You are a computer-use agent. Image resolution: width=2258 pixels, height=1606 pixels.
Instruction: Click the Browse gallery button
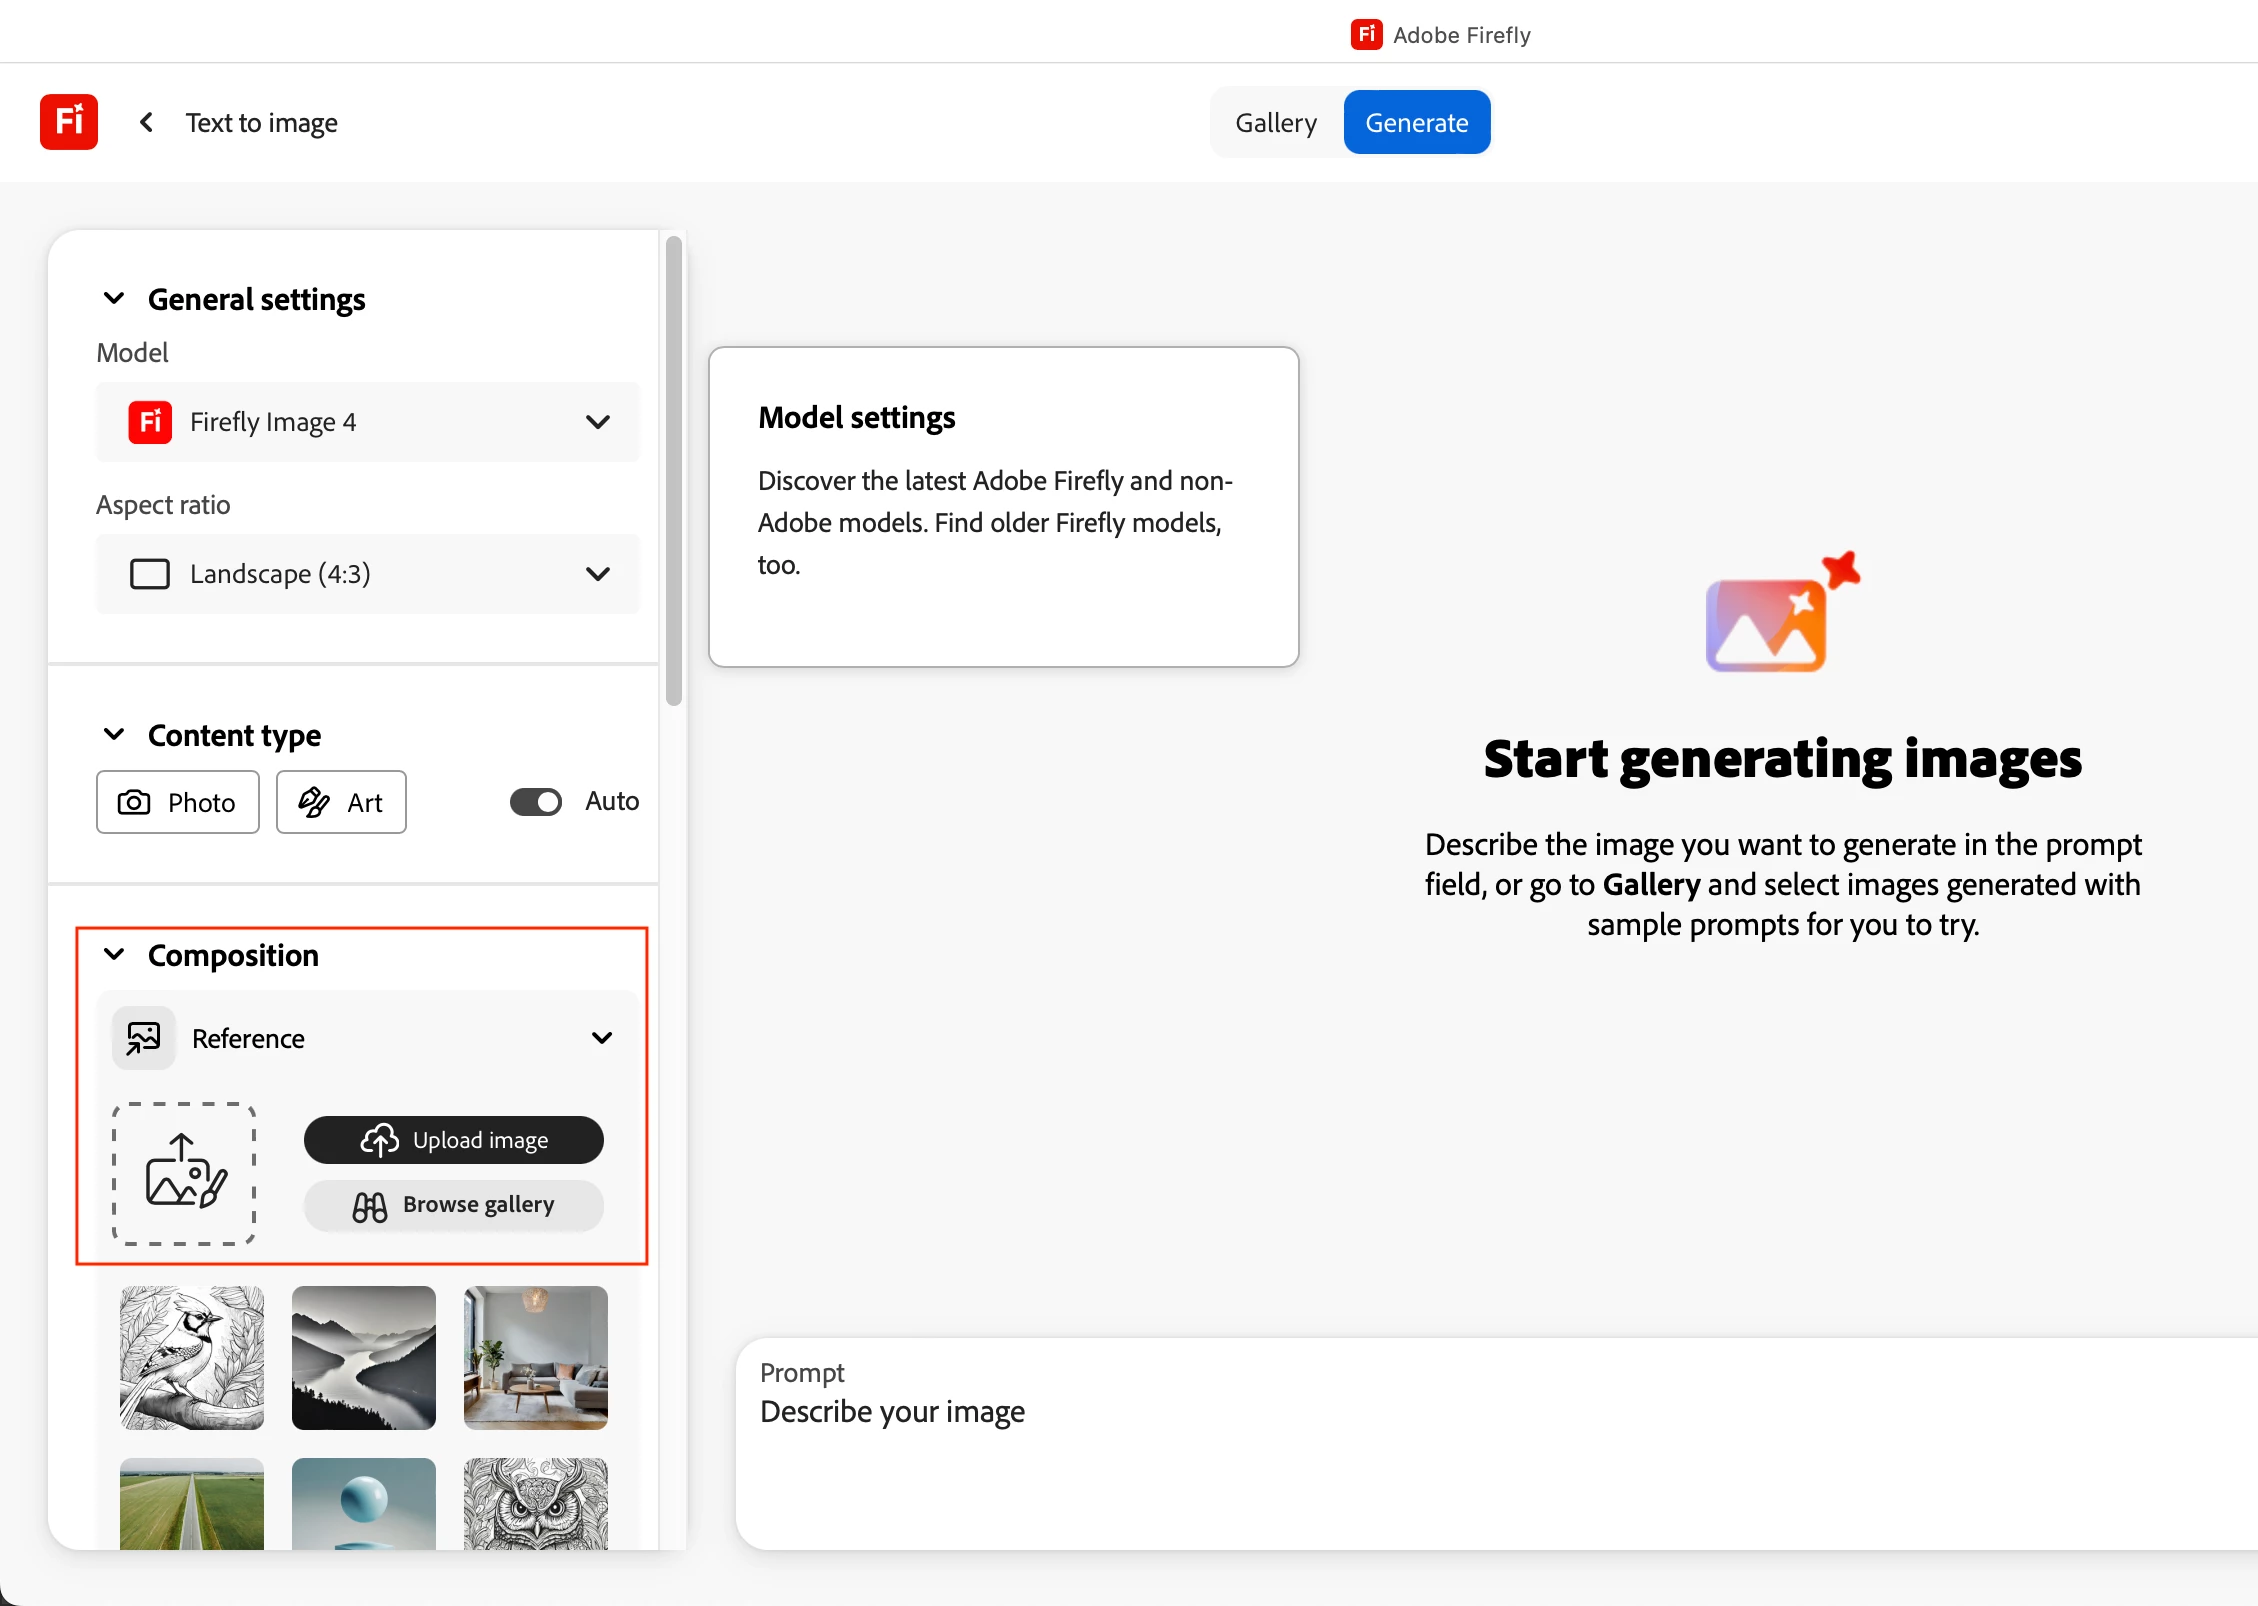(x=454, y=1205)
